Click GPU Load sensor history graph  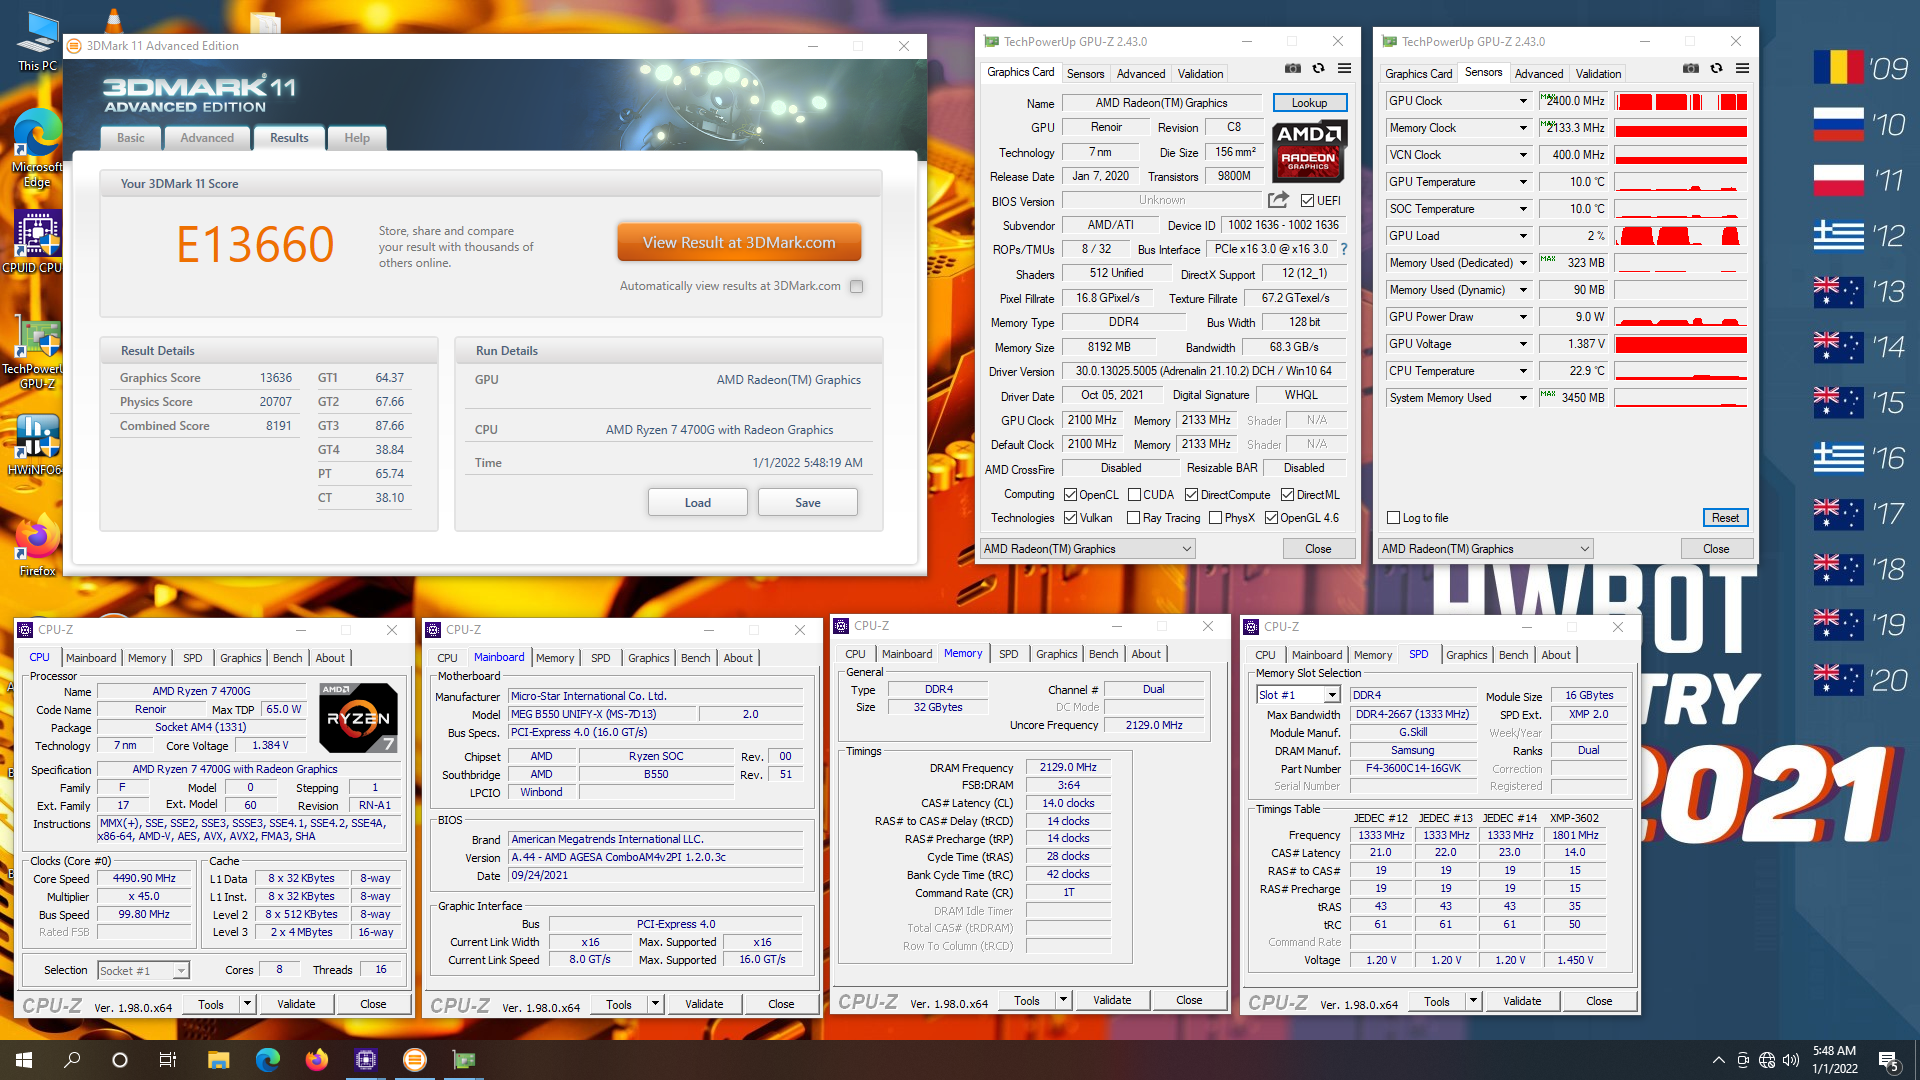(1681, 236)
